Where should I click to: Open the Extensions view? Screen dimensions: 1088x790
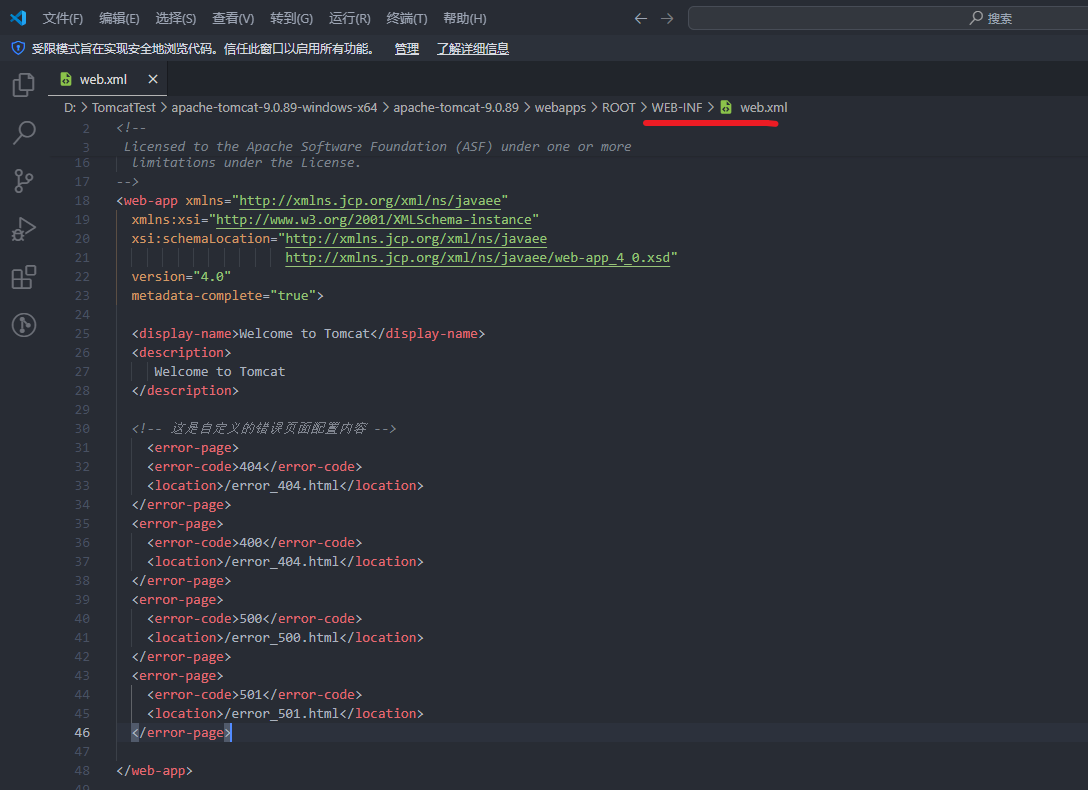[24, 277]
